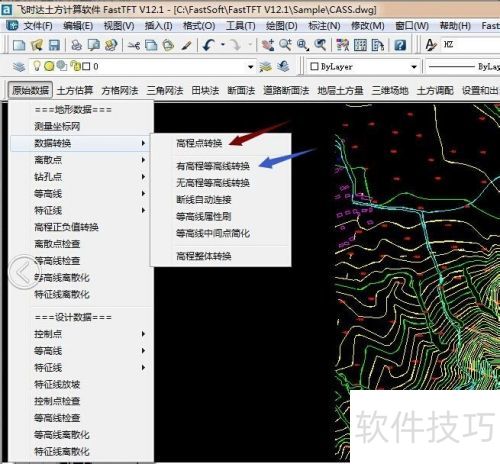
Task: Click the Cut scissors icon
Action: [x=134, y=45]
